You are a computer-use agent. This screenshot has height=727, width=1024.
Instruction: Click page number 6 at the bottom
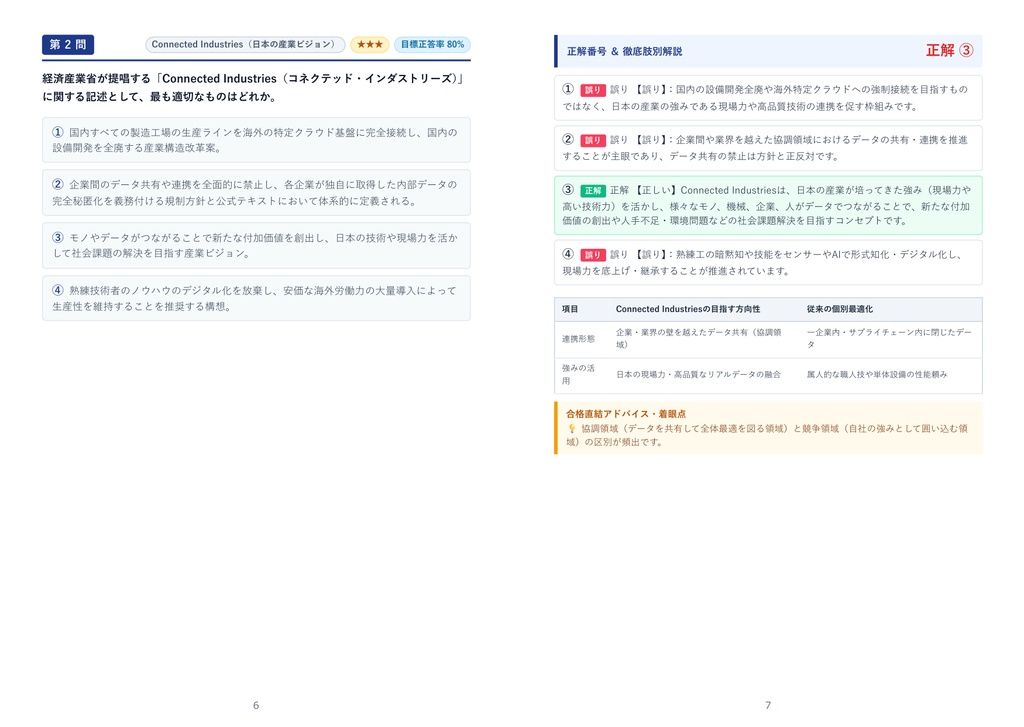[x=256, y=705]
